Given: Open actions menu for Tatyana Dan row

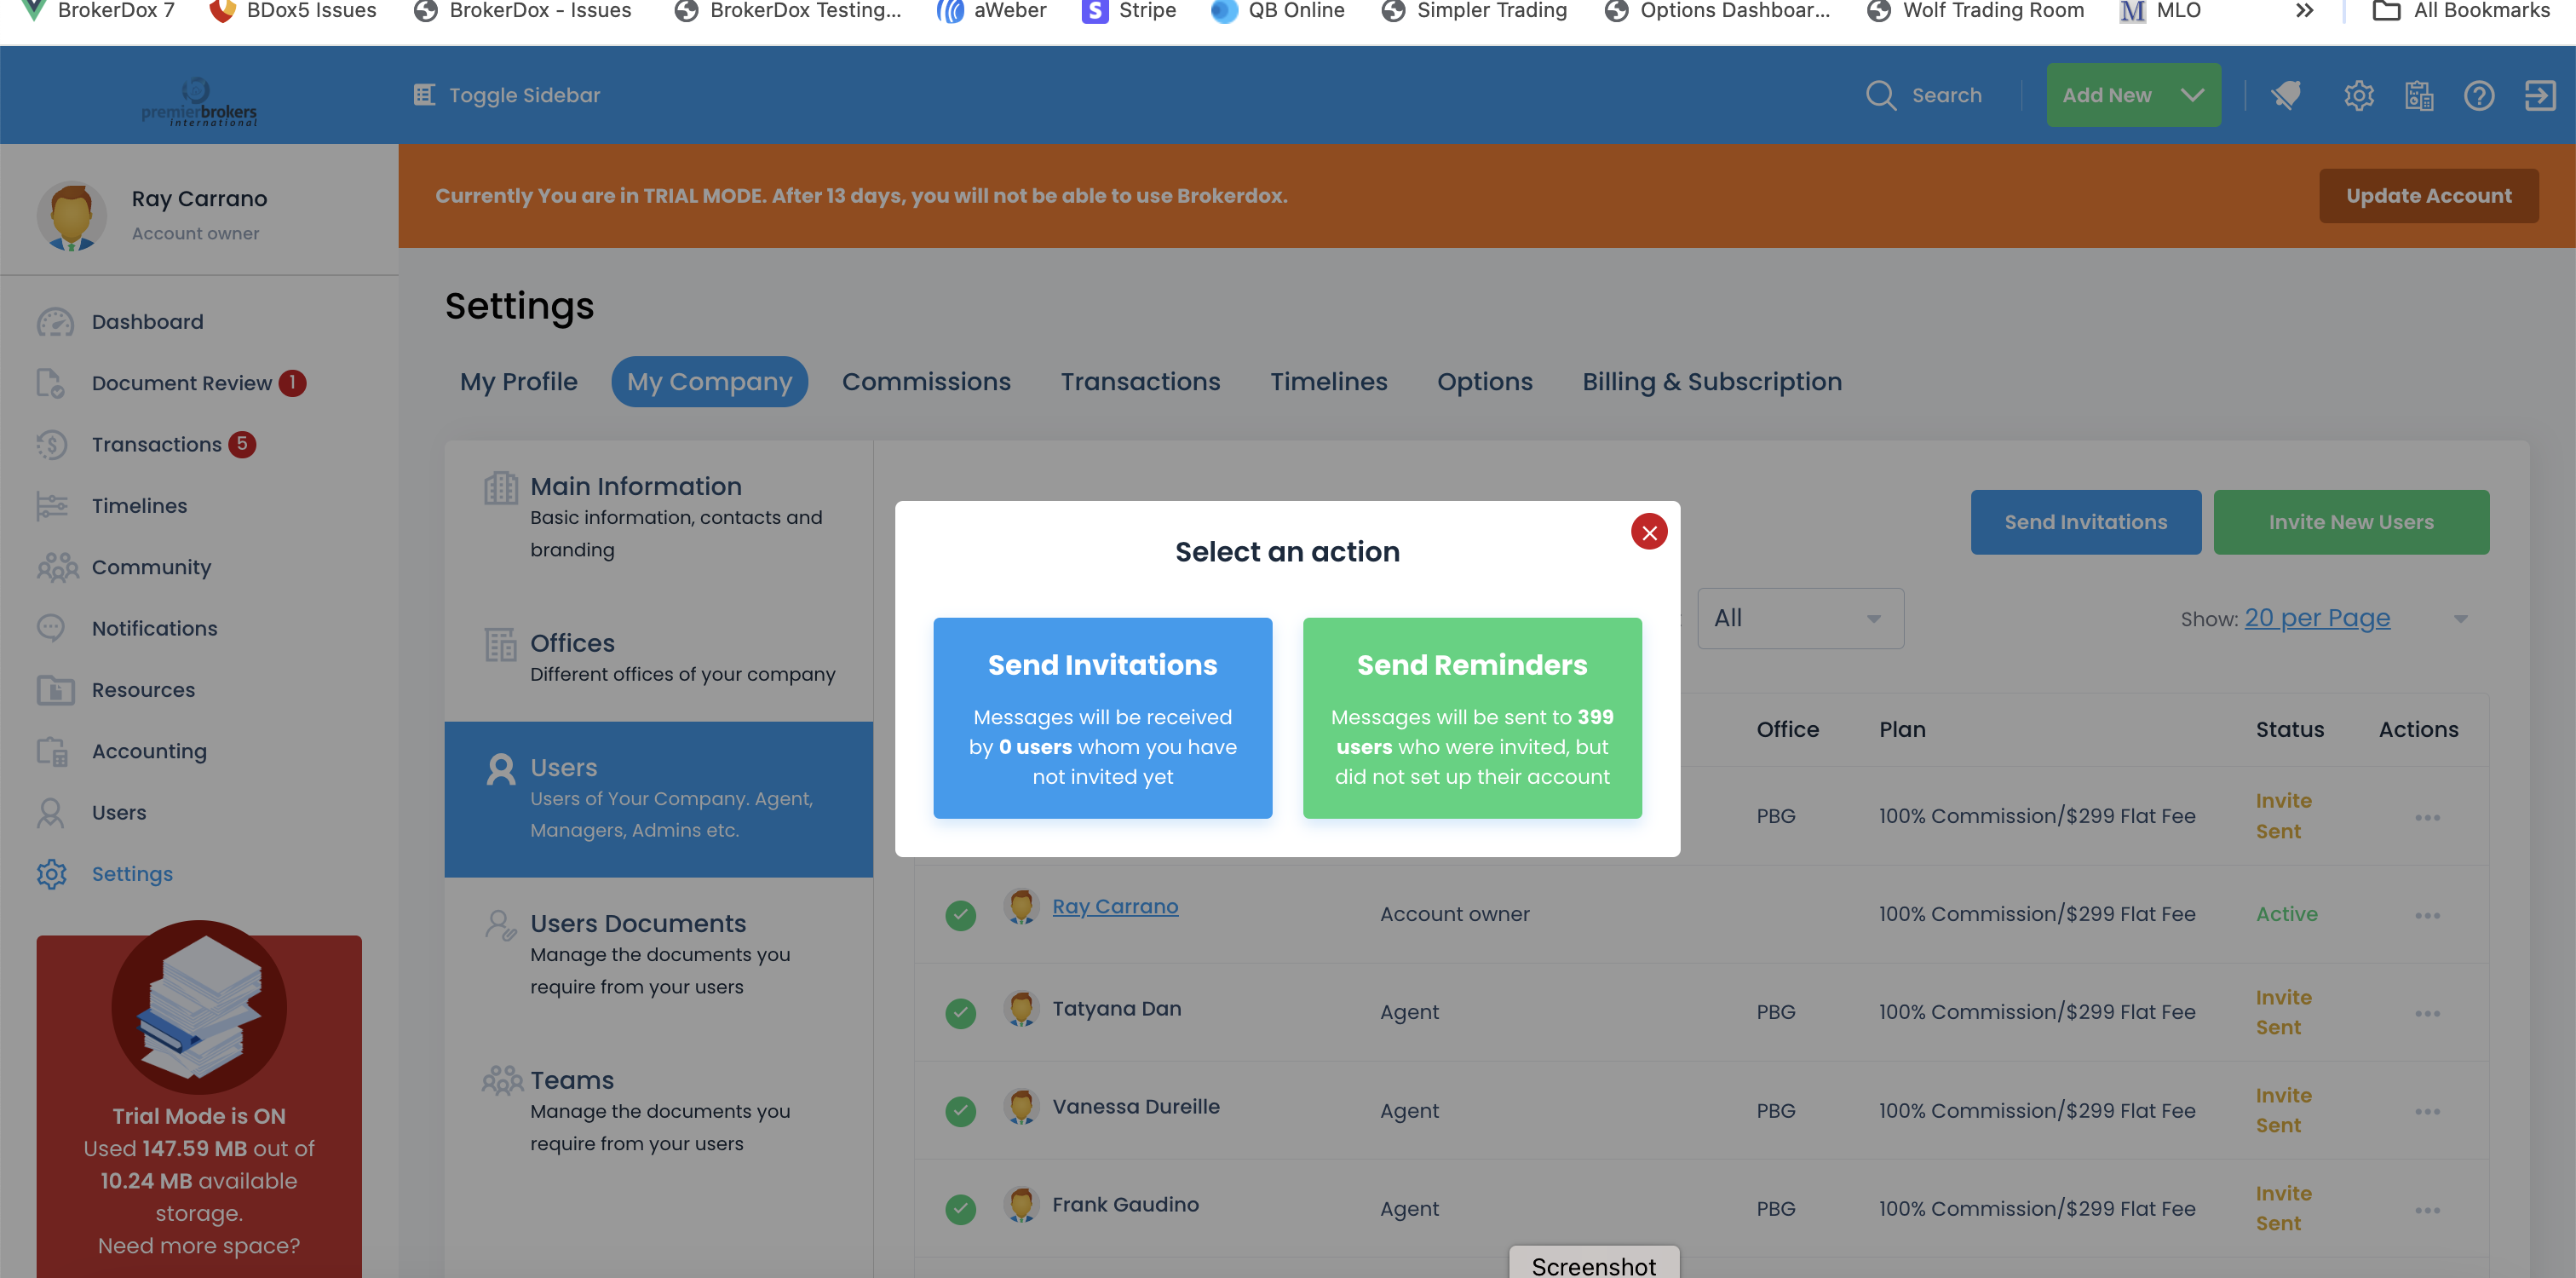Looking at the screenshot, I should point(2427,1014).
